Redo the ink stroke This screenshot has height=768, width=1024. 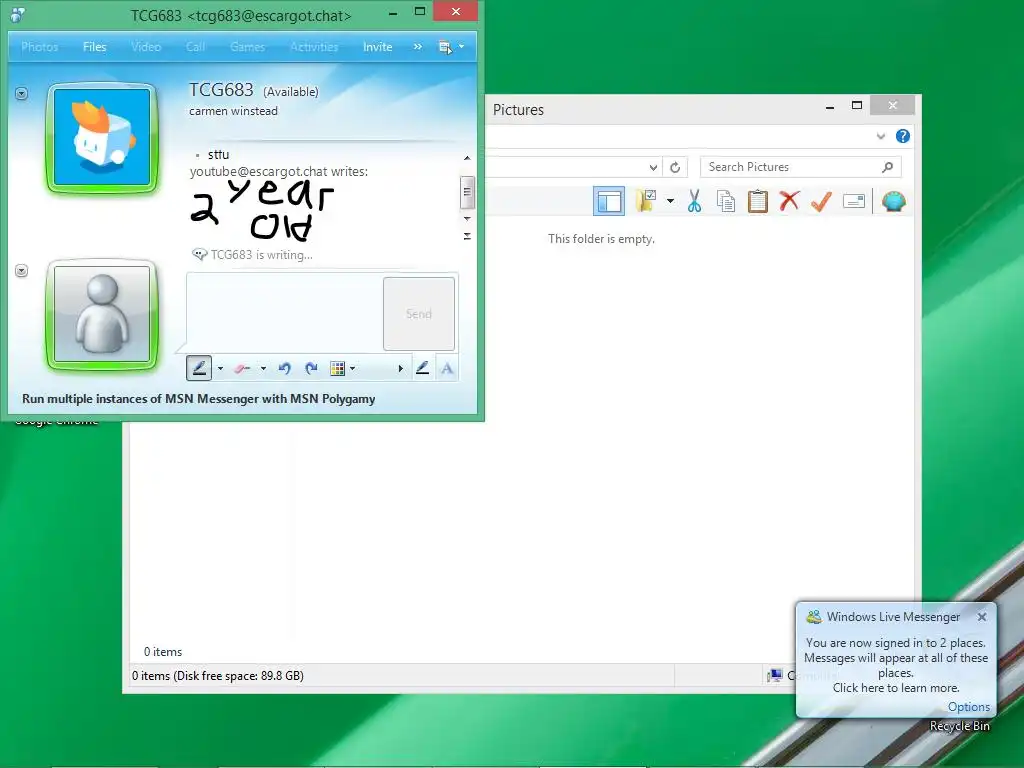pos(312,368)
